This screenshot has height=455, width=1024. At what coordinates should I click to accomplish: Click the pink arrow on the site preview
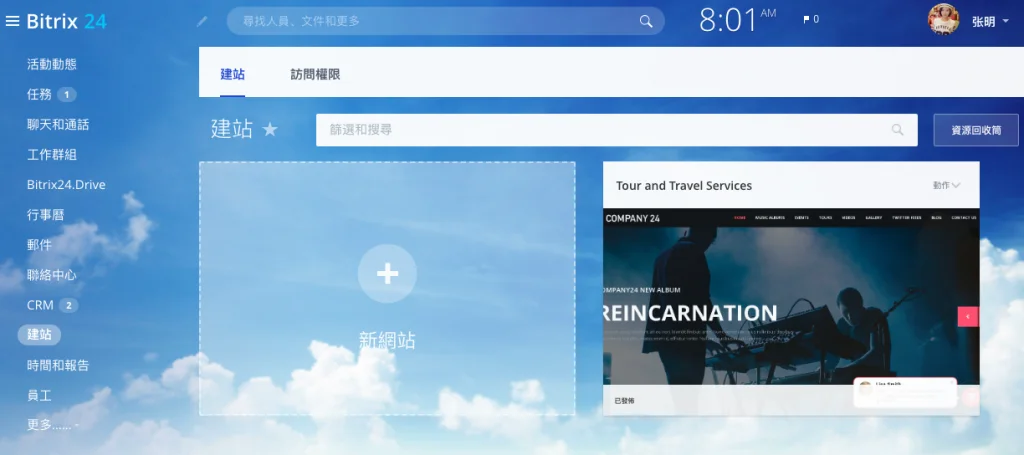968,317
